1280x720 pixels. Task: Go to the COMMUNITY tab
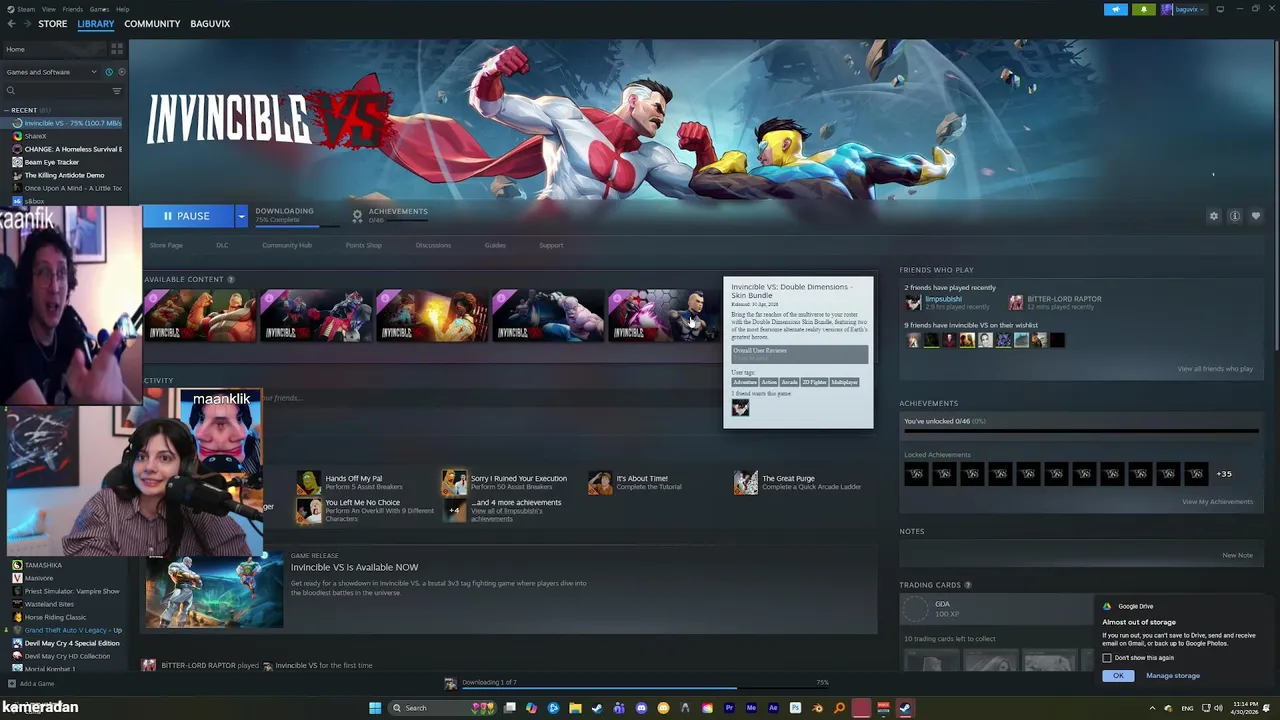(152, 24)
